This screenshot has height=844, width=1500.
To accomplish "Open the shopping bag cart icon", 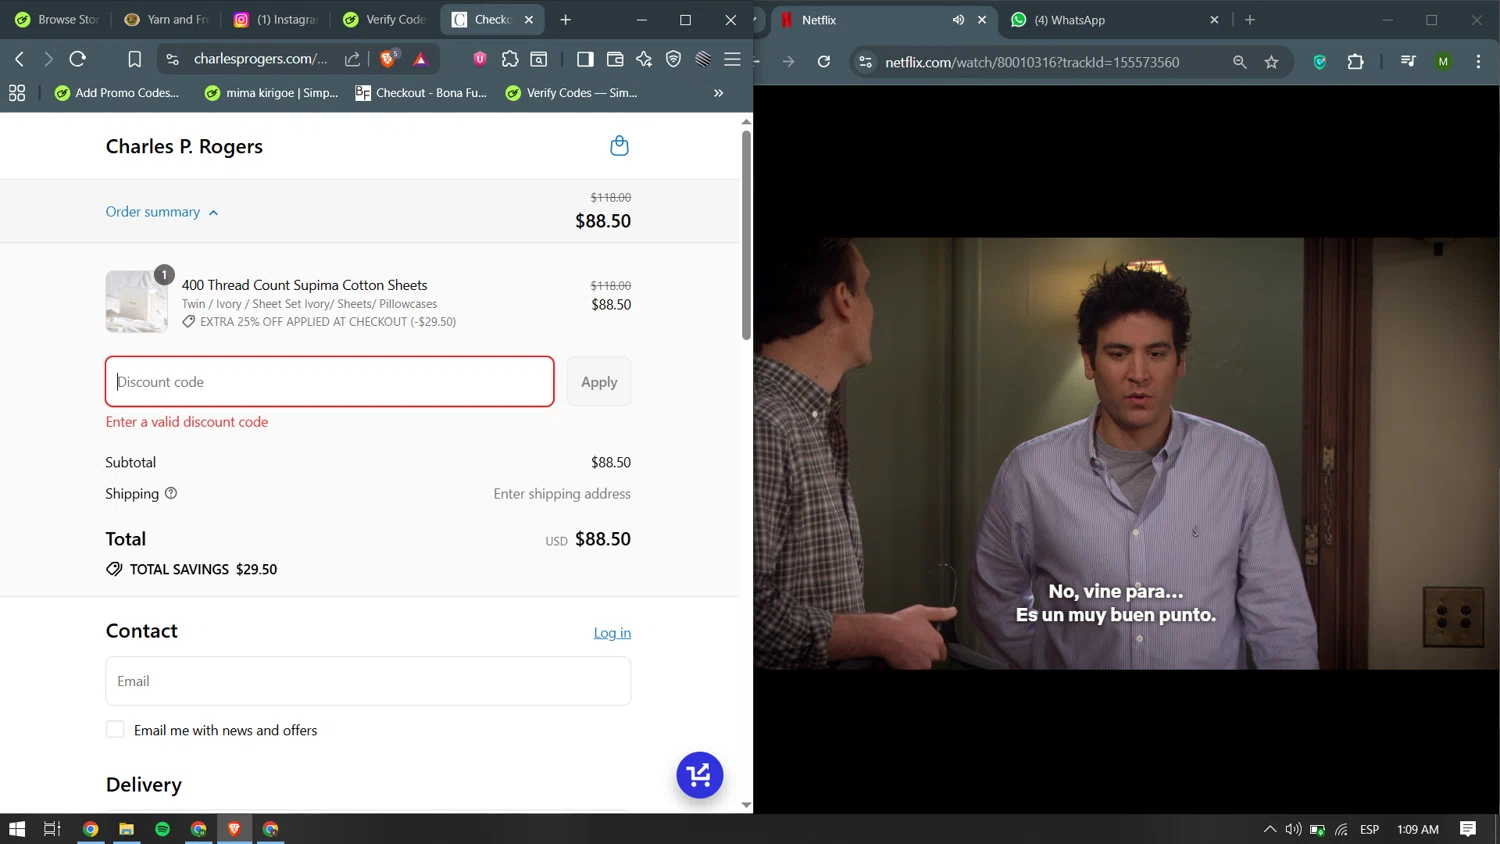I will [619, 146].
